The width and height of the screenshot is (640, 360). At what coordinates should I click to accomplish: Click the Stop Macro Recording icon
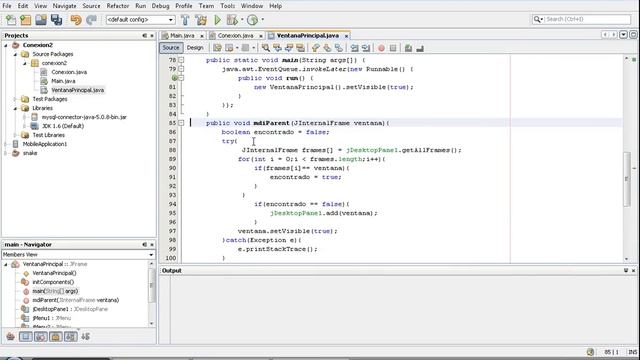[x=393, y=48]
